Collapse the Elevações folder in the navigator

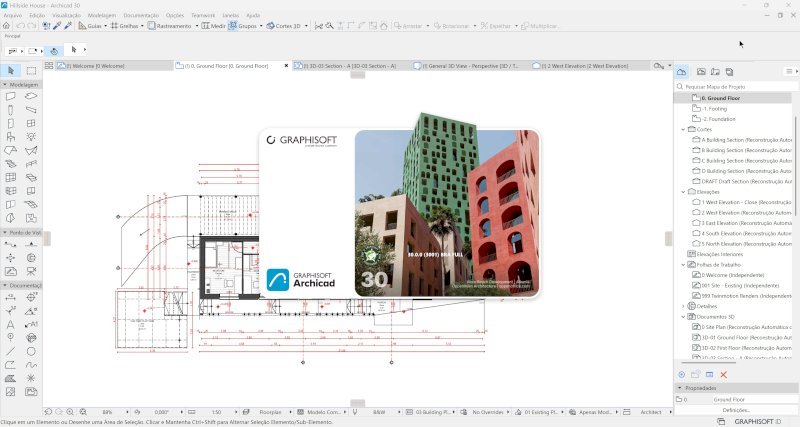(x=683, y=192)
